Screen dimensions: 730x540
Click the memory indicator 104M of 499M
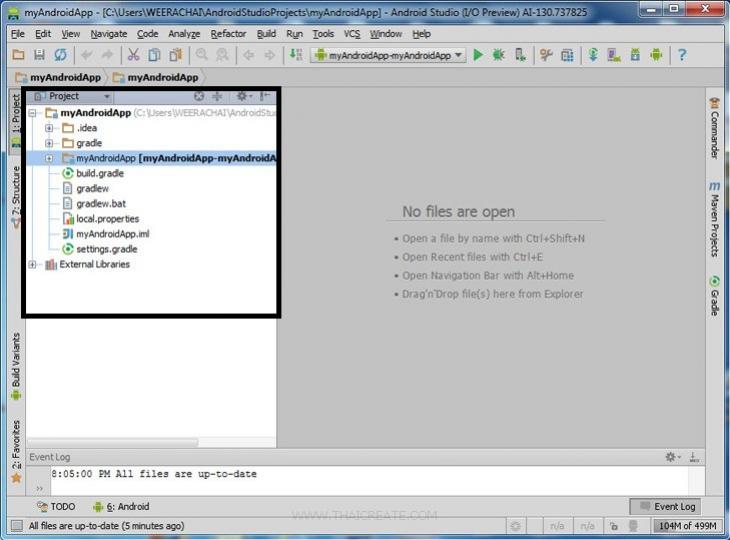[687, 526]
